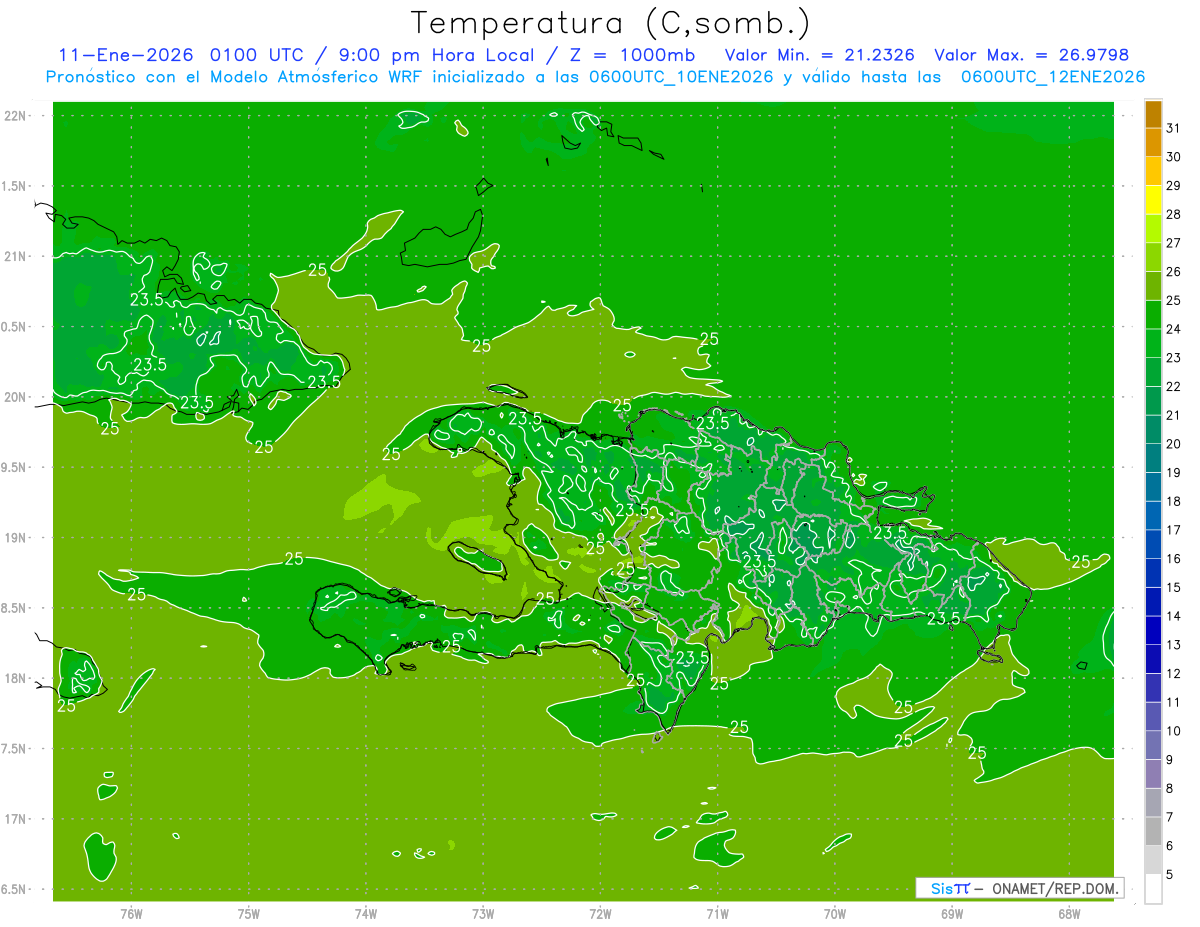Click legend value 14
This screenshot has width=1200, height=927.
point(1174,617)
